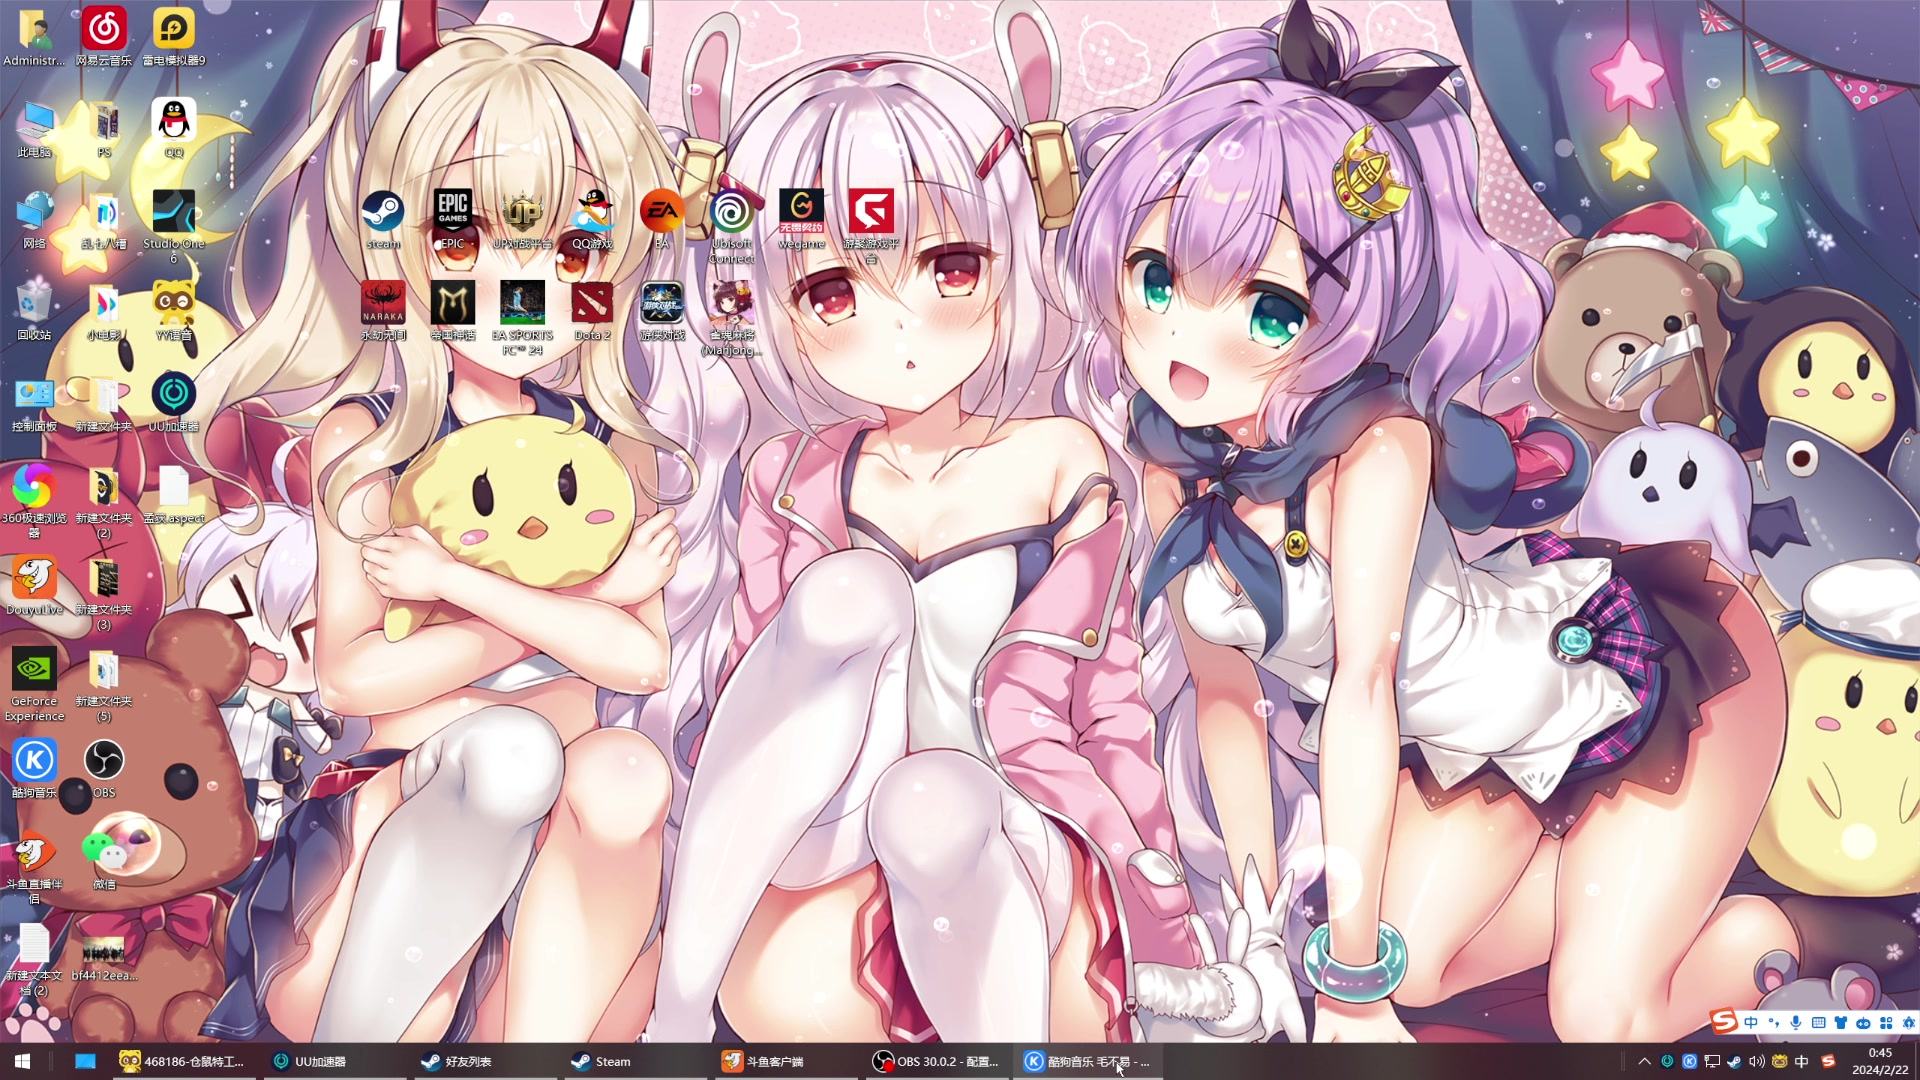Toggle the Windows taskbar language indicator (中)

pos(1802,1061)
